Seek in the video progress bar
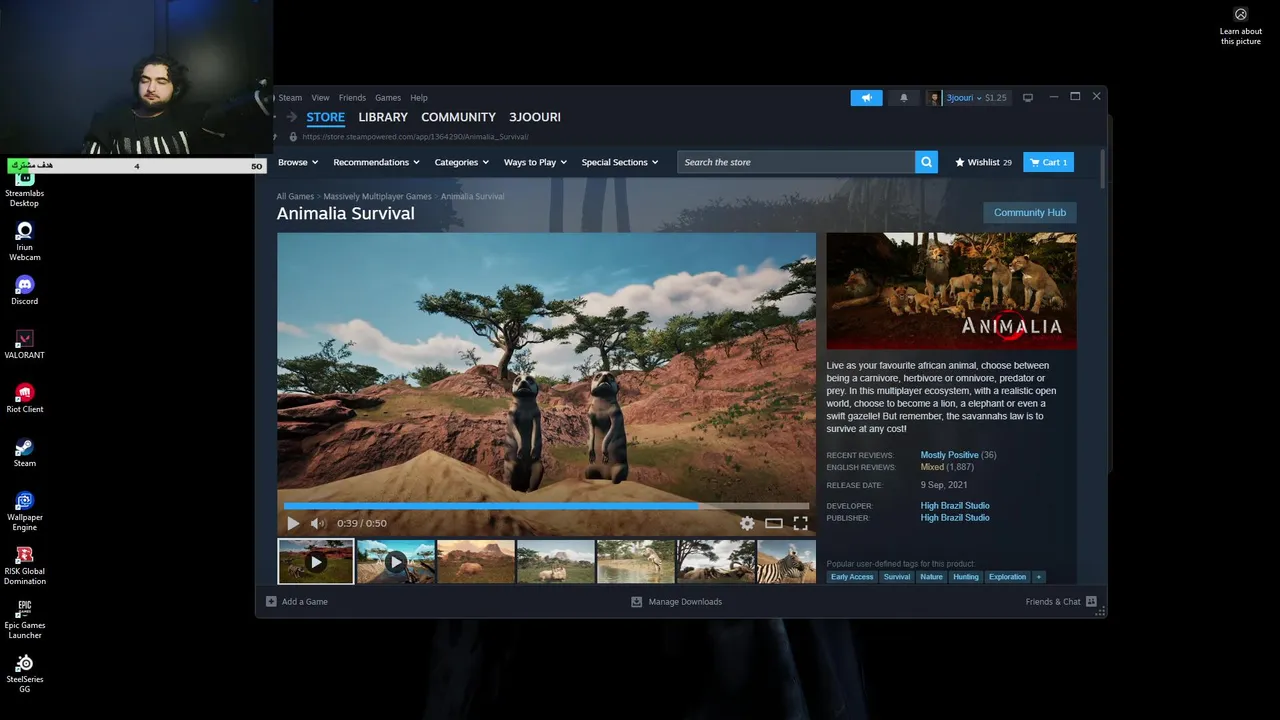 (x=546, y=506)
